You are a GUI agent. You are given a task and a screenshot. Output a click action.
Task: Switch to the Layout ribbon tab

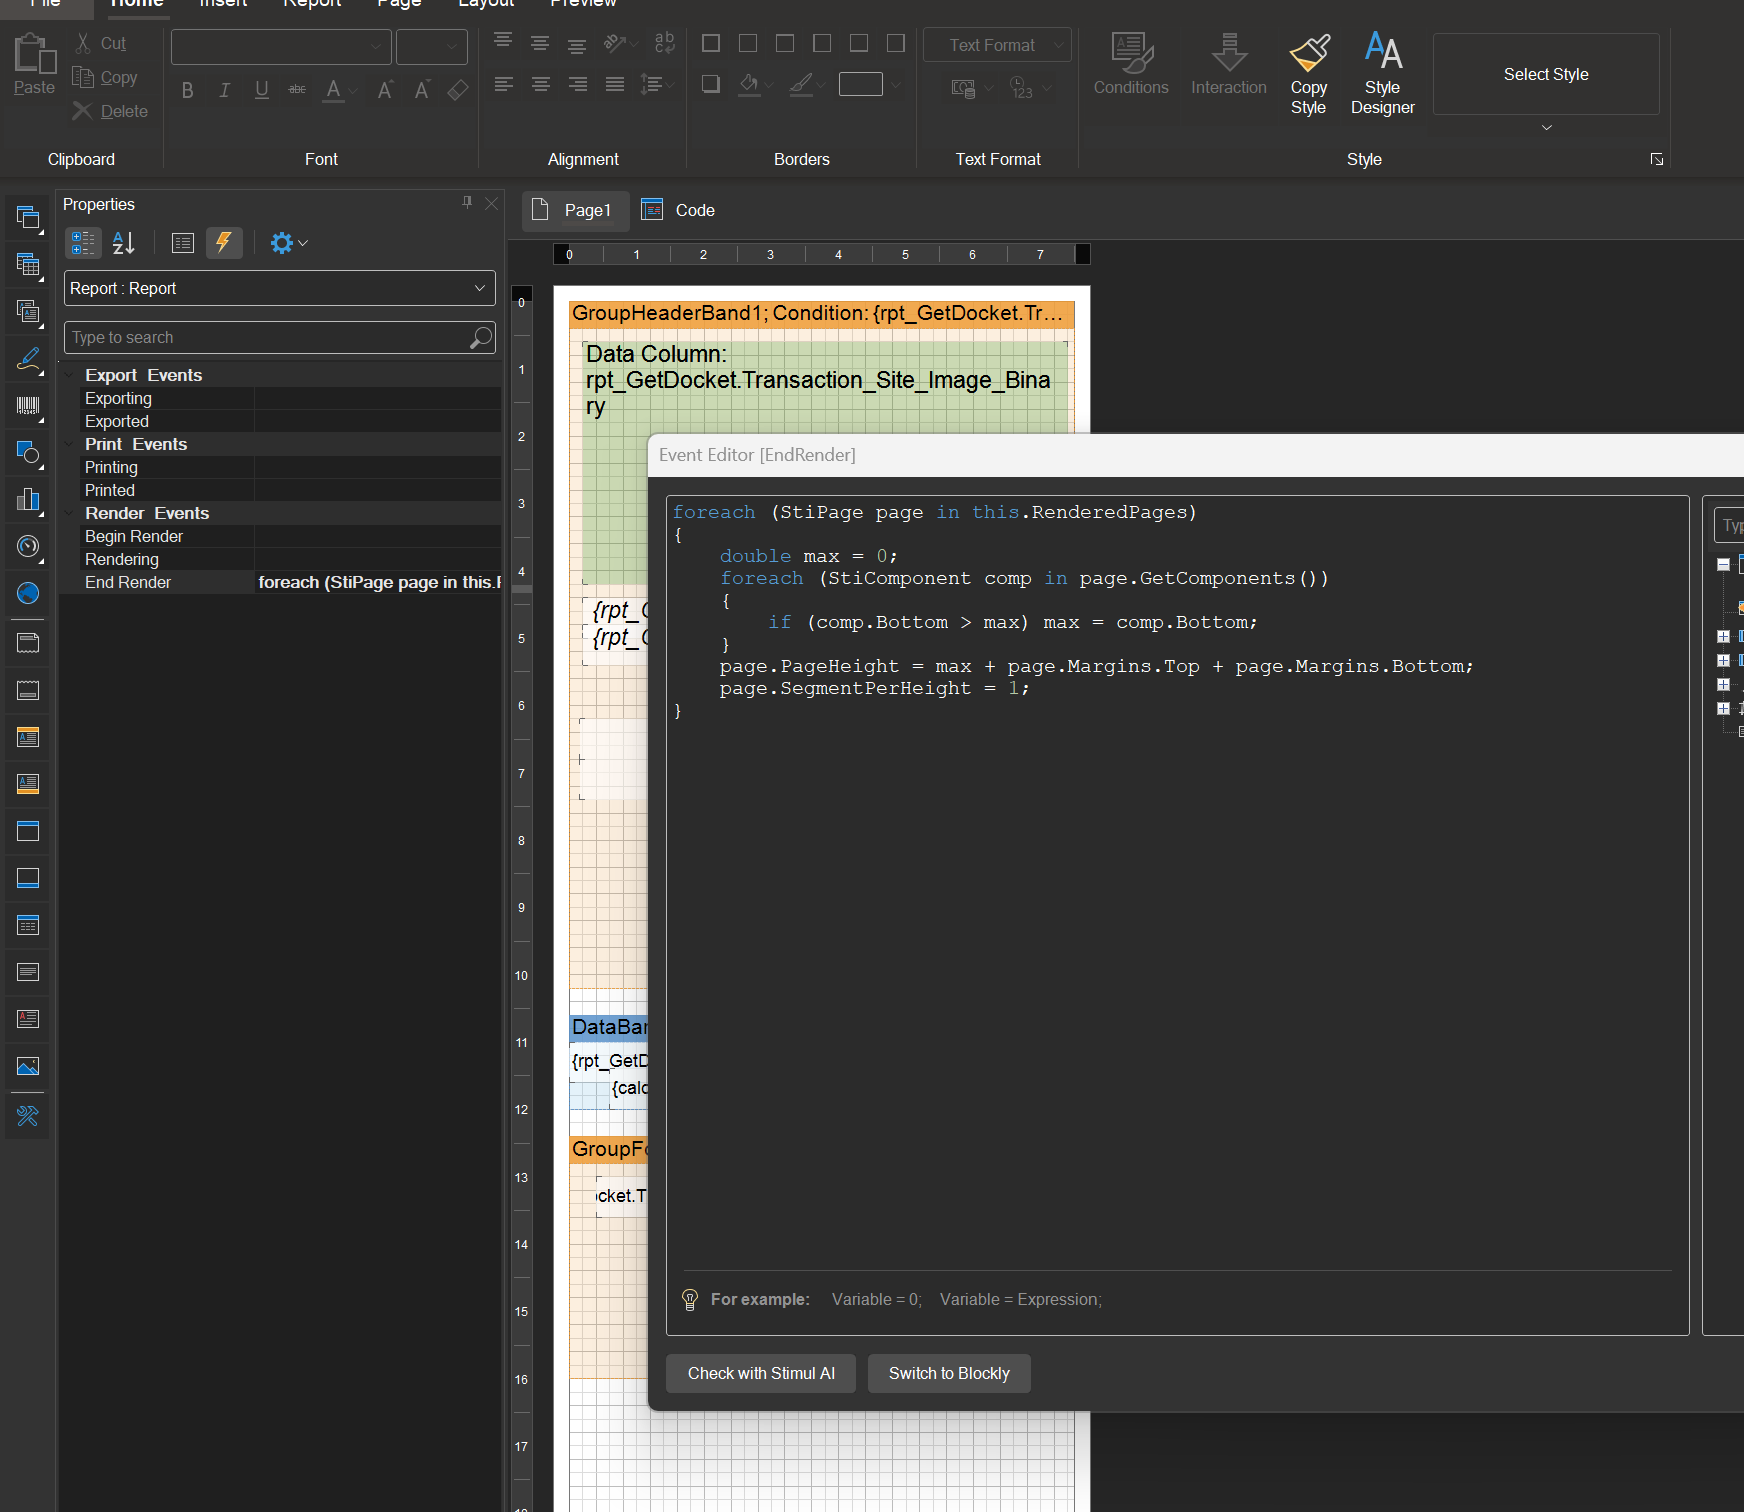coord(486,4)
